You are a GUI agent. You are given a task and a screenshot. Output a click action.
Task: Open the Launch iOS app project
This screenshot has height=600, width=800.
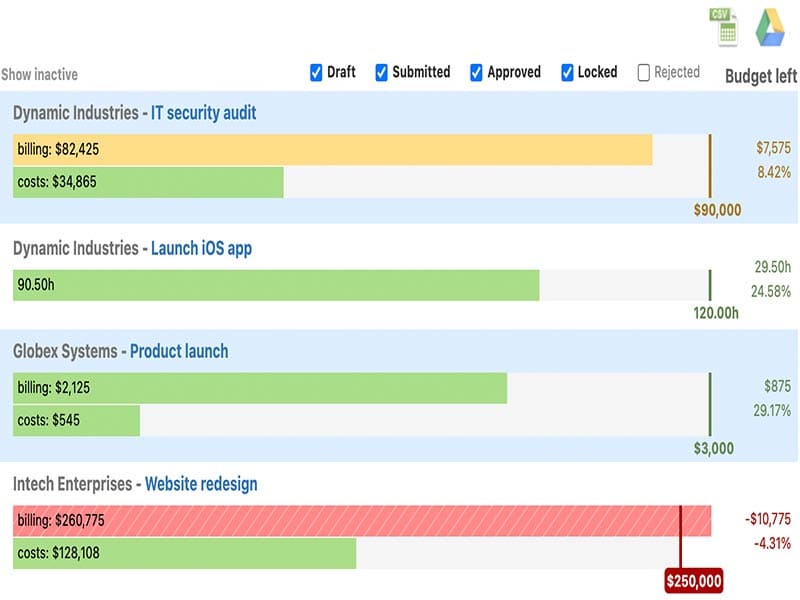201,249
